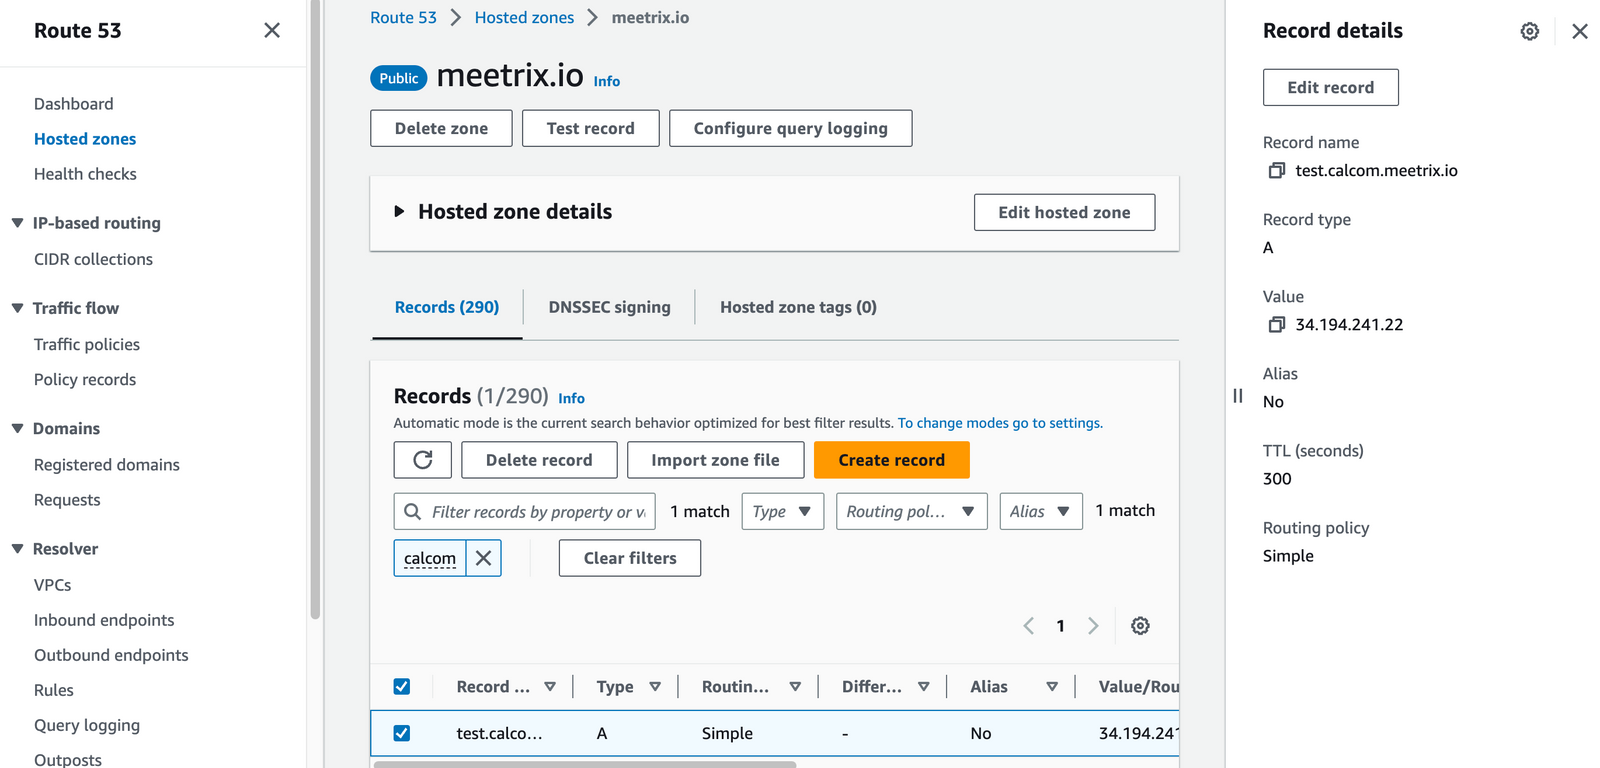Switch to Hosted zone tags tab

click(x=798, y=307)
